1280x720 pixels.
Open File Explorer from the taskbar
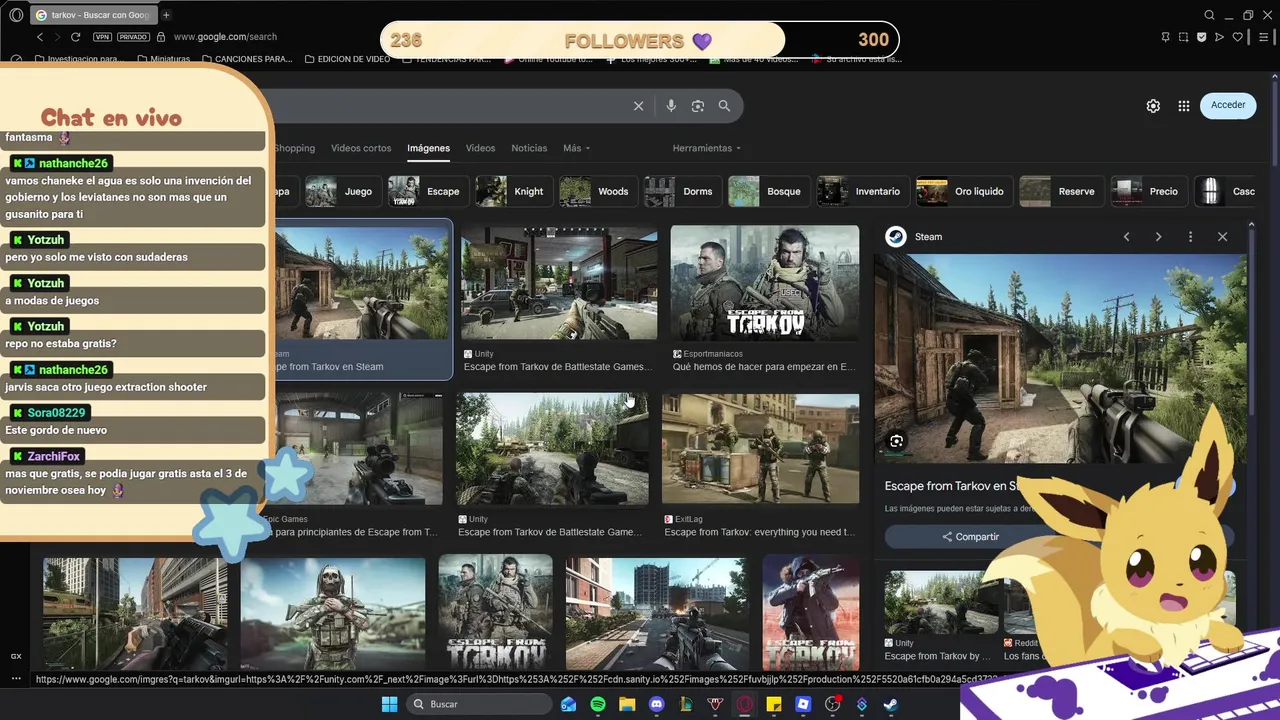point(627,704)
